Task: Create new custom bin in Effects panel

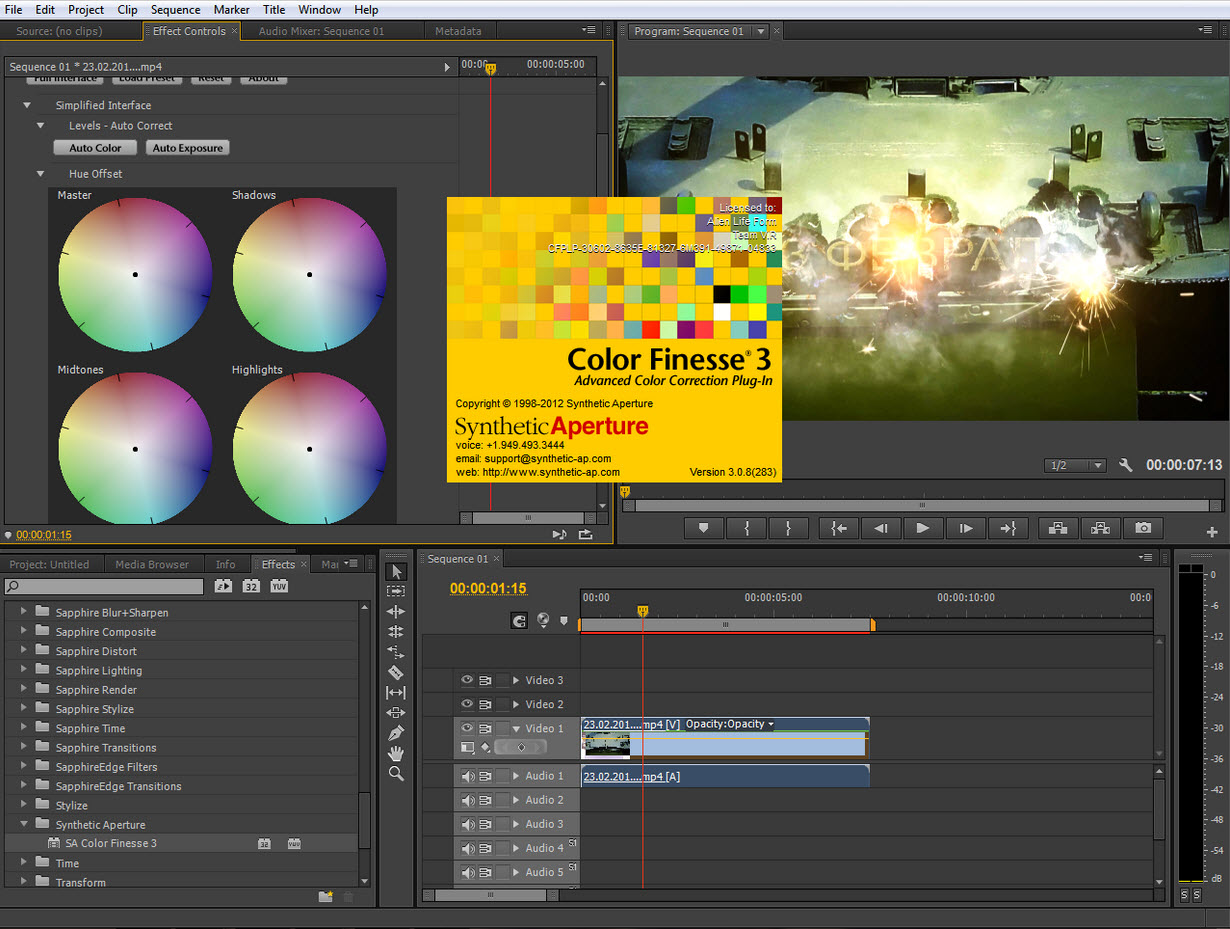Action: (326, 897)
